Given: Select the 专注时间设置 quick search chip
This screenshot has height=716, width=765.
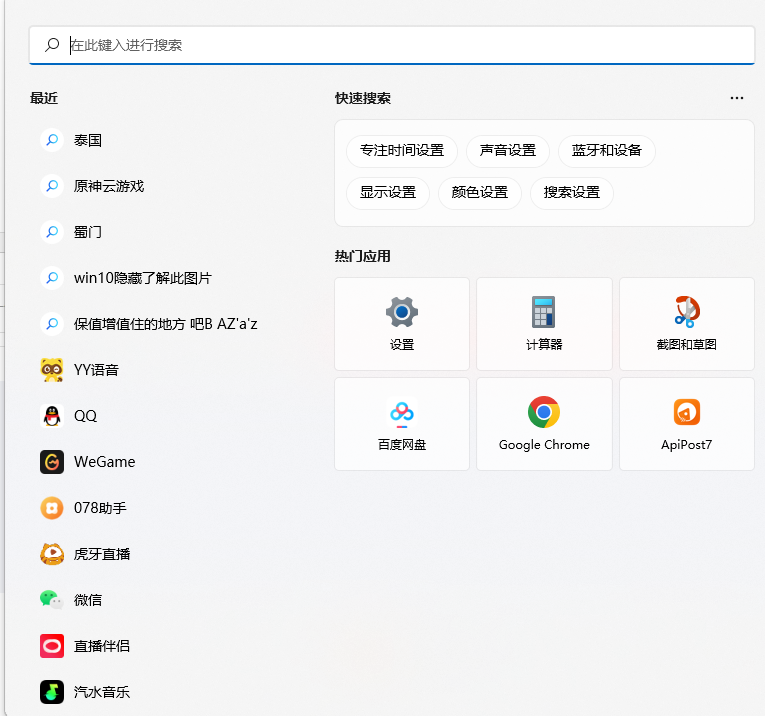Looking at the screenshot, I should coord(402,151).
